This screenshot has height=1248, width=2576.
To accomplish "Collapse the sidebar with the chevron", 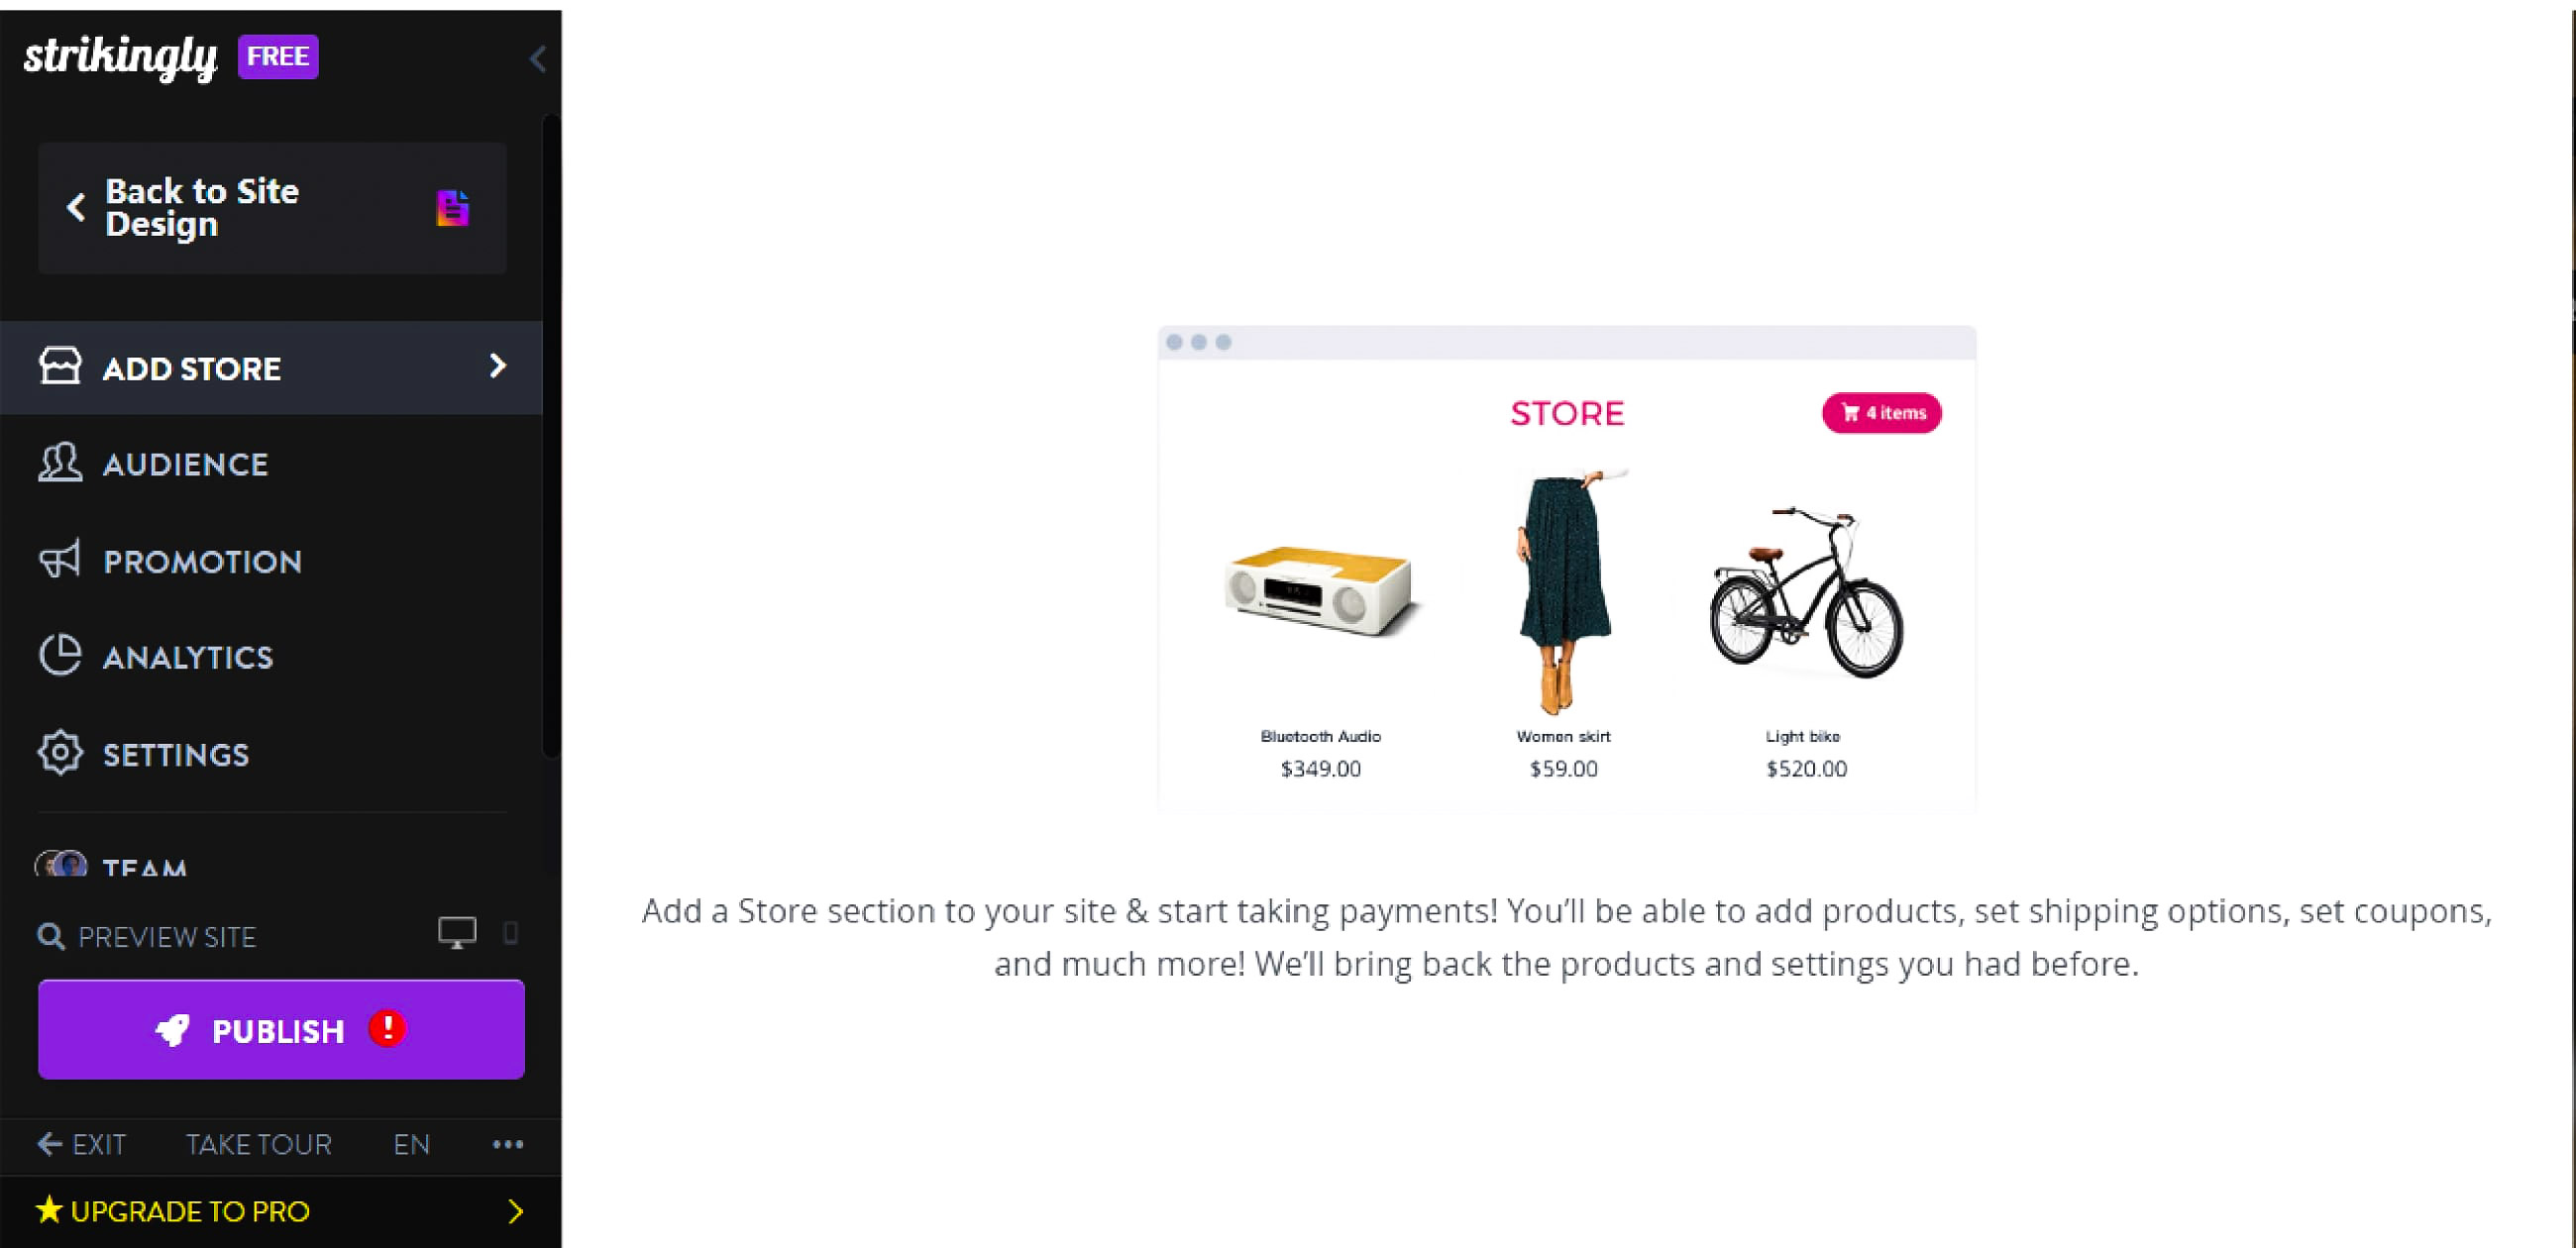I will pos(538,59).
